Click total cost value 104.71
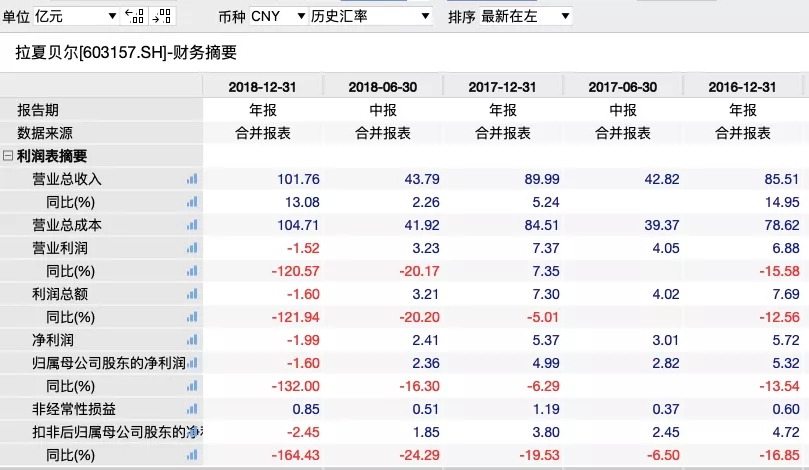 pos(298,225)
